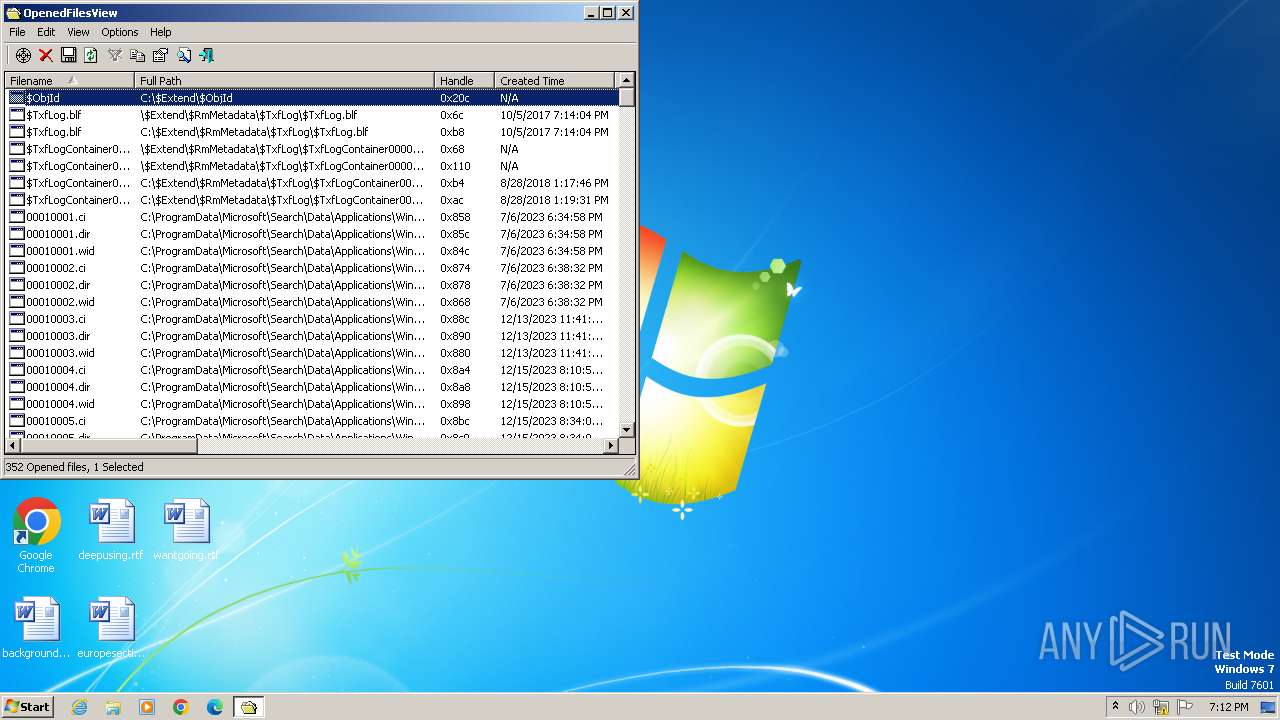Open Windows Media Player from taskbar
The image size is (1280, 720).
tap(147, 707)
